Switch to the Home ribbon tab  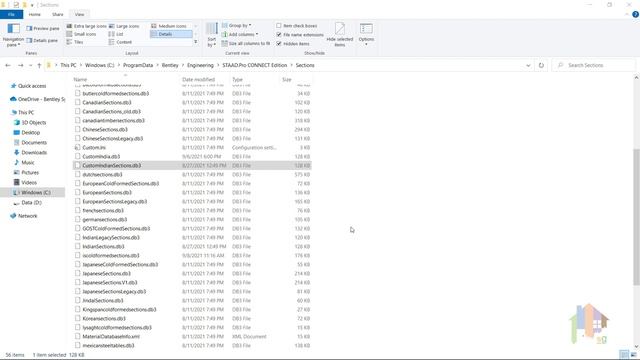coord(34,14)
